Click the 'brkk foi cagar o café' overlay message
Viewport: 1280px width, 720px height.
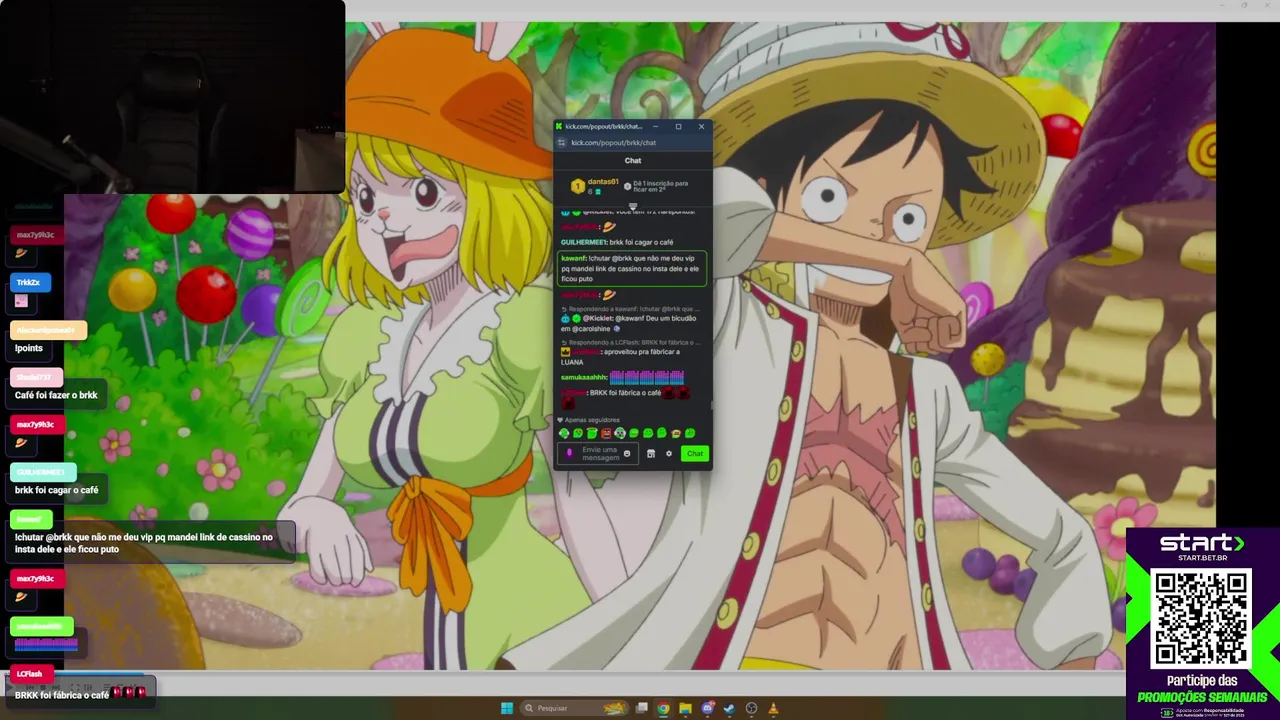(x=56, y=490)
